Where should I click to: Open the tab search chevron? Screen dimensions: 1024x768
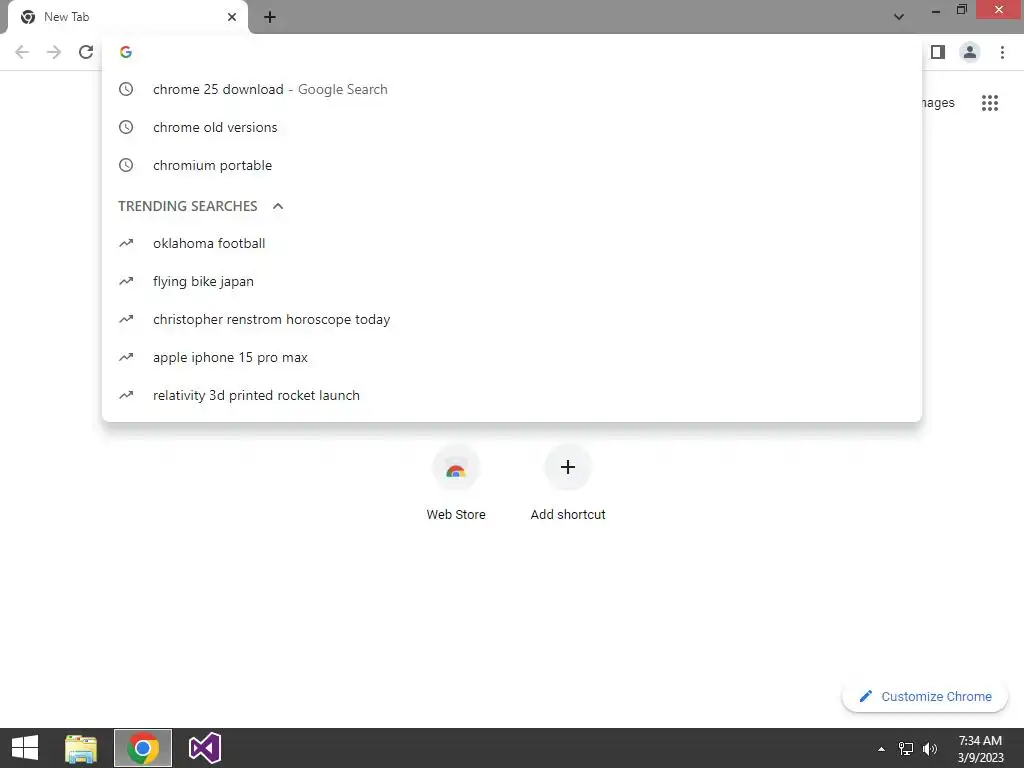(x=899, y=17)
